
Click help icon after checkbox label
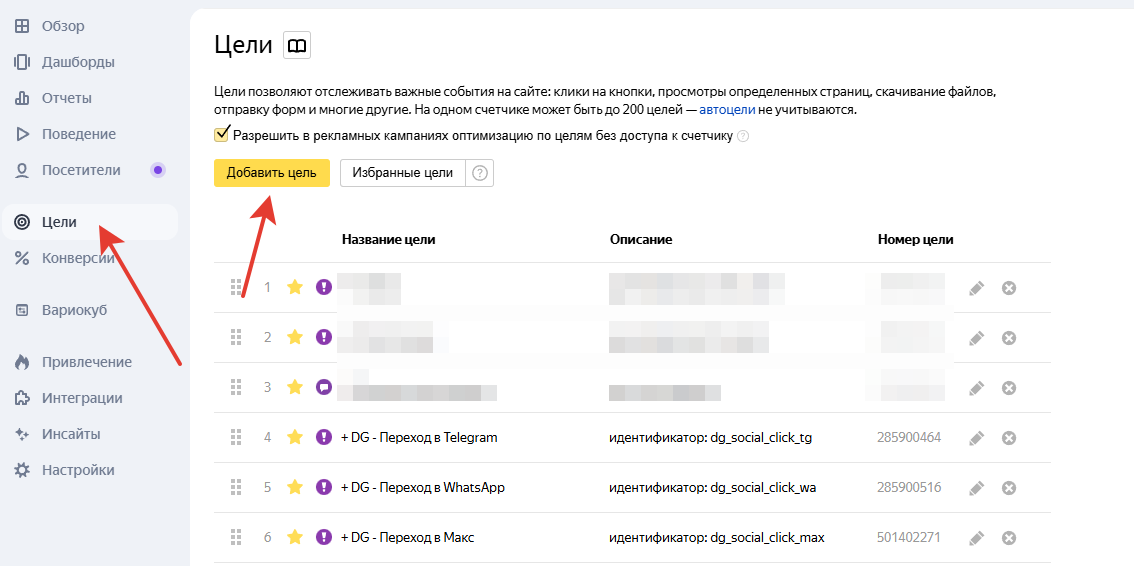(743, 136)
